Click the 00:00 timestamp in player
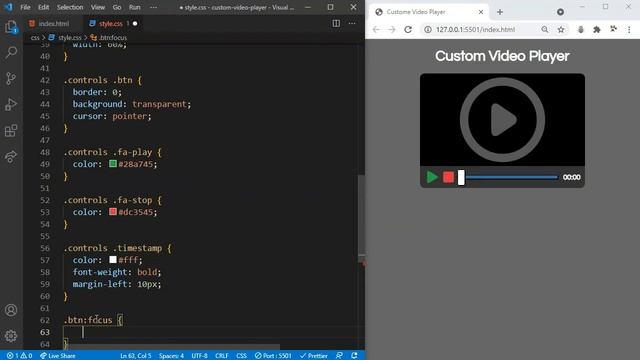The image size is (640, 360). coord(571,177)
